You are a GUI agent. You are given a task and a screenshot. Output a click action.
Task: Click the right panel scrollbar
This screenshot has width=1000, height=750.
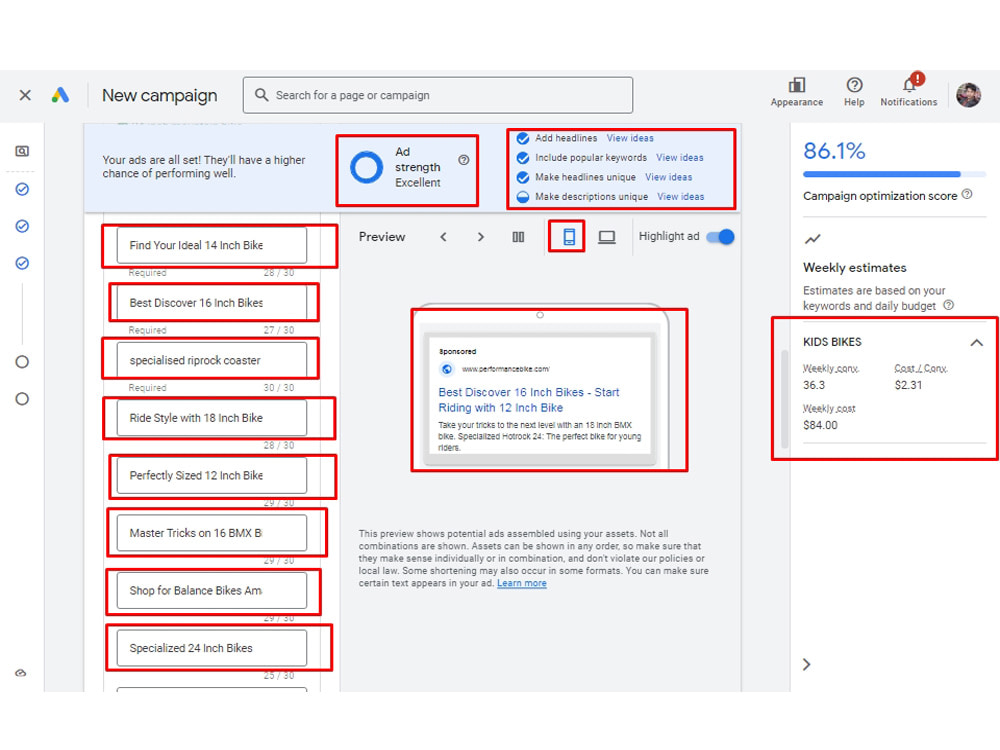click(786, 397)
